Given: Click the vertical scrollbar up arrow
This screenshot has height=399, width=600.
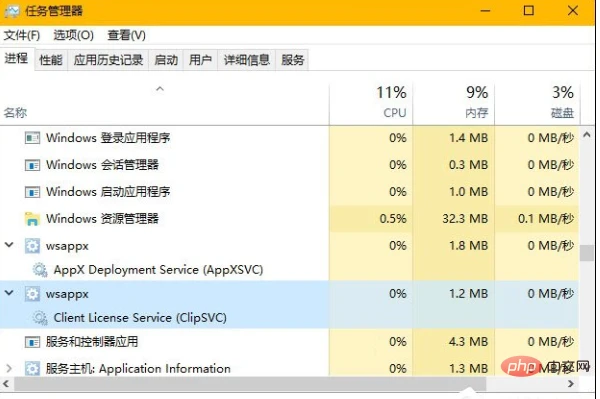Looking at the screenshot, I should (x=587, y=135).
